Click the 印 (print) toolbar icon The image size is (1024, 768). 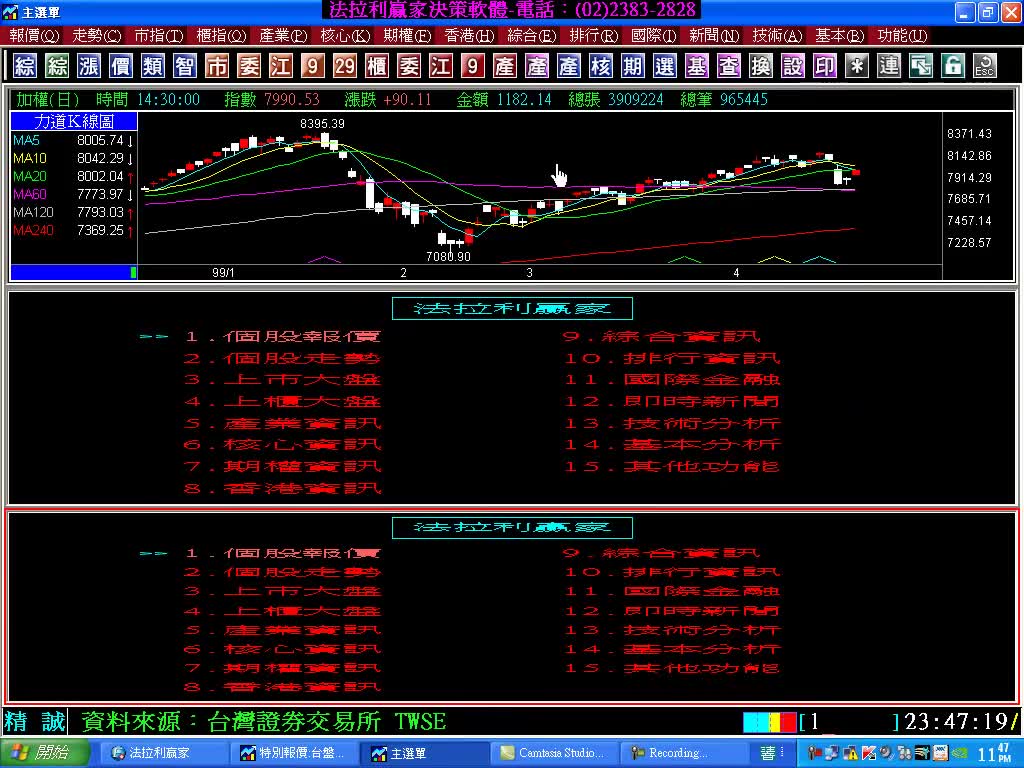tap(825, 66)
